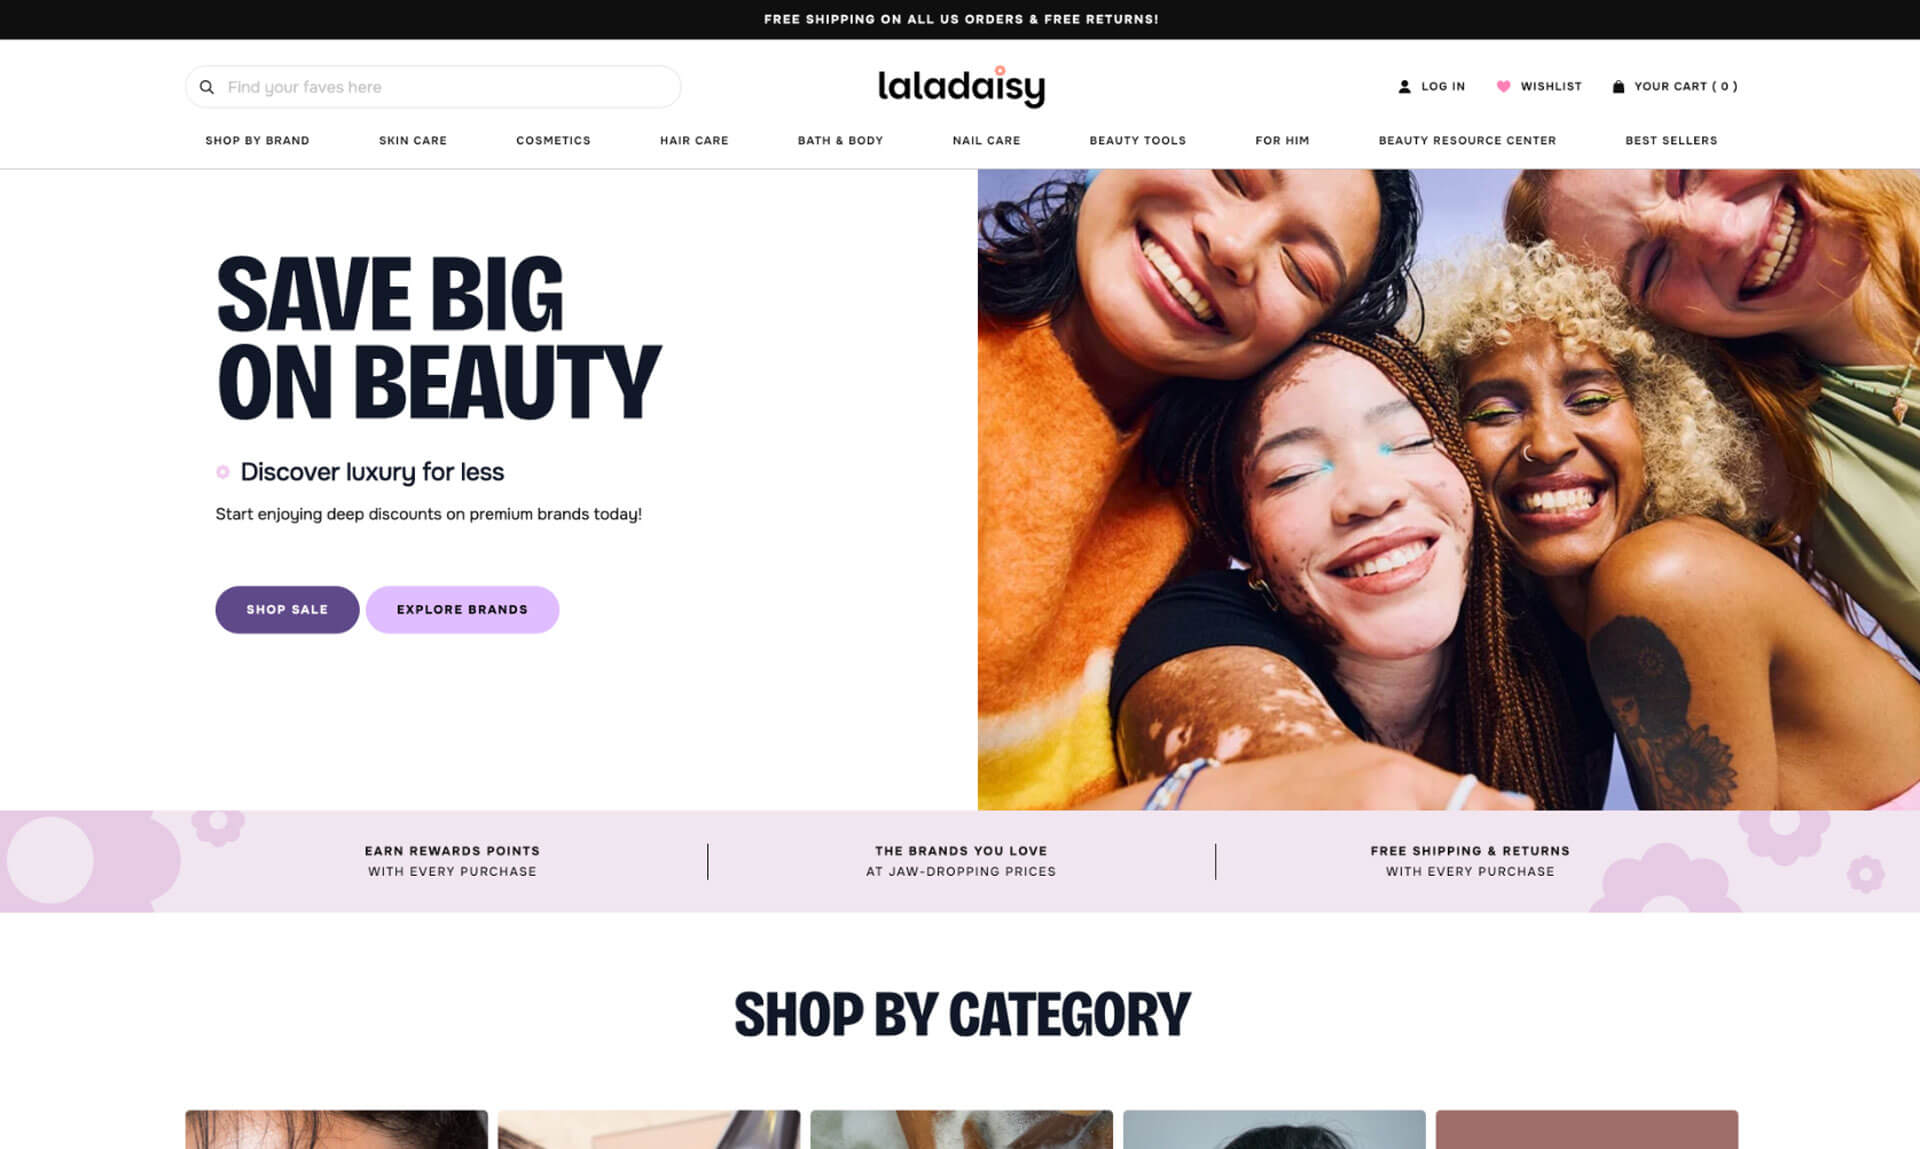This screenshot has width=1920, height=1149.
Task: Open the Skin Care menu
Action: pyautogui.click(x=413, y=141)
